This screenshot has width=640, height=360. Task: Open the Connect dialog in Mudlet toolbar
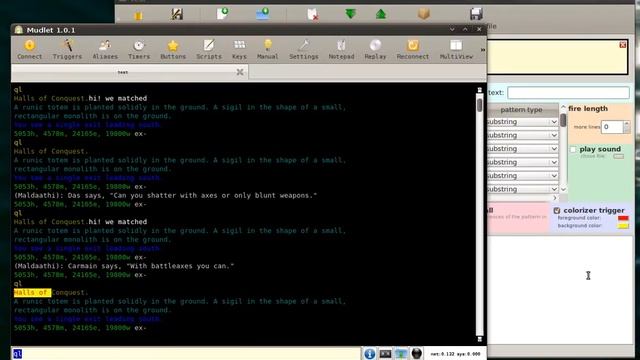(x=29, y=49)
